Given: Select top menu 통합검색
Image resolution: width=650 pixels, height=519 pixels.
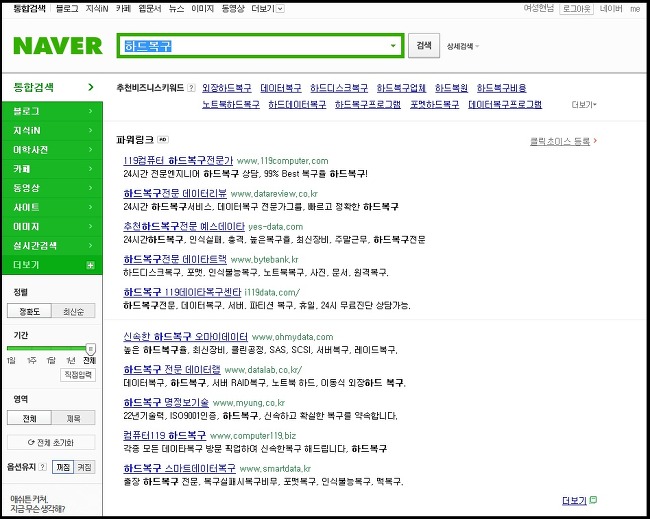Looking at the screenshot, I should [x=29, y=8].
